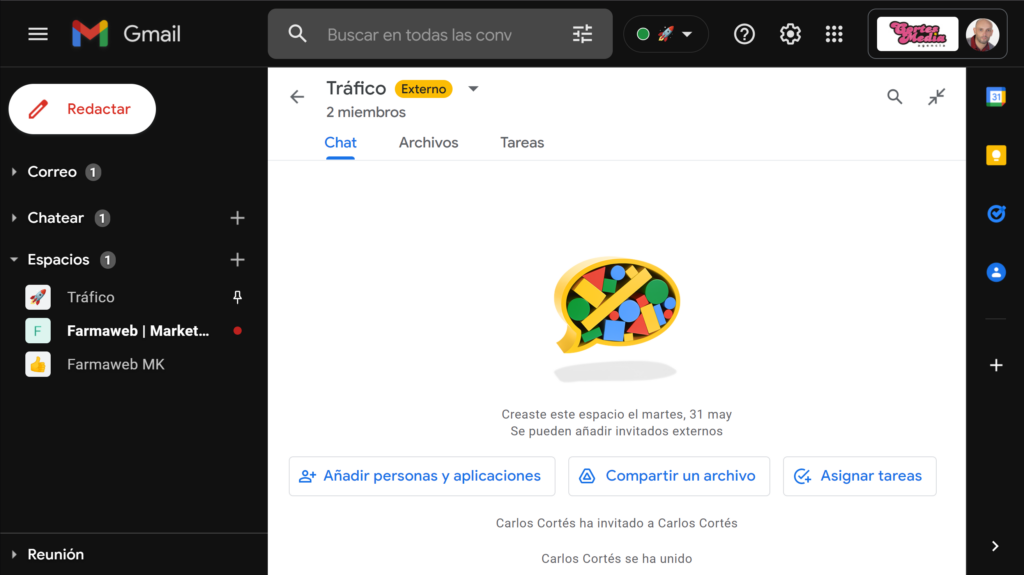Click 'Se pueden añadir invitados externos' text

pyautogui.click(x=616, y=431)
